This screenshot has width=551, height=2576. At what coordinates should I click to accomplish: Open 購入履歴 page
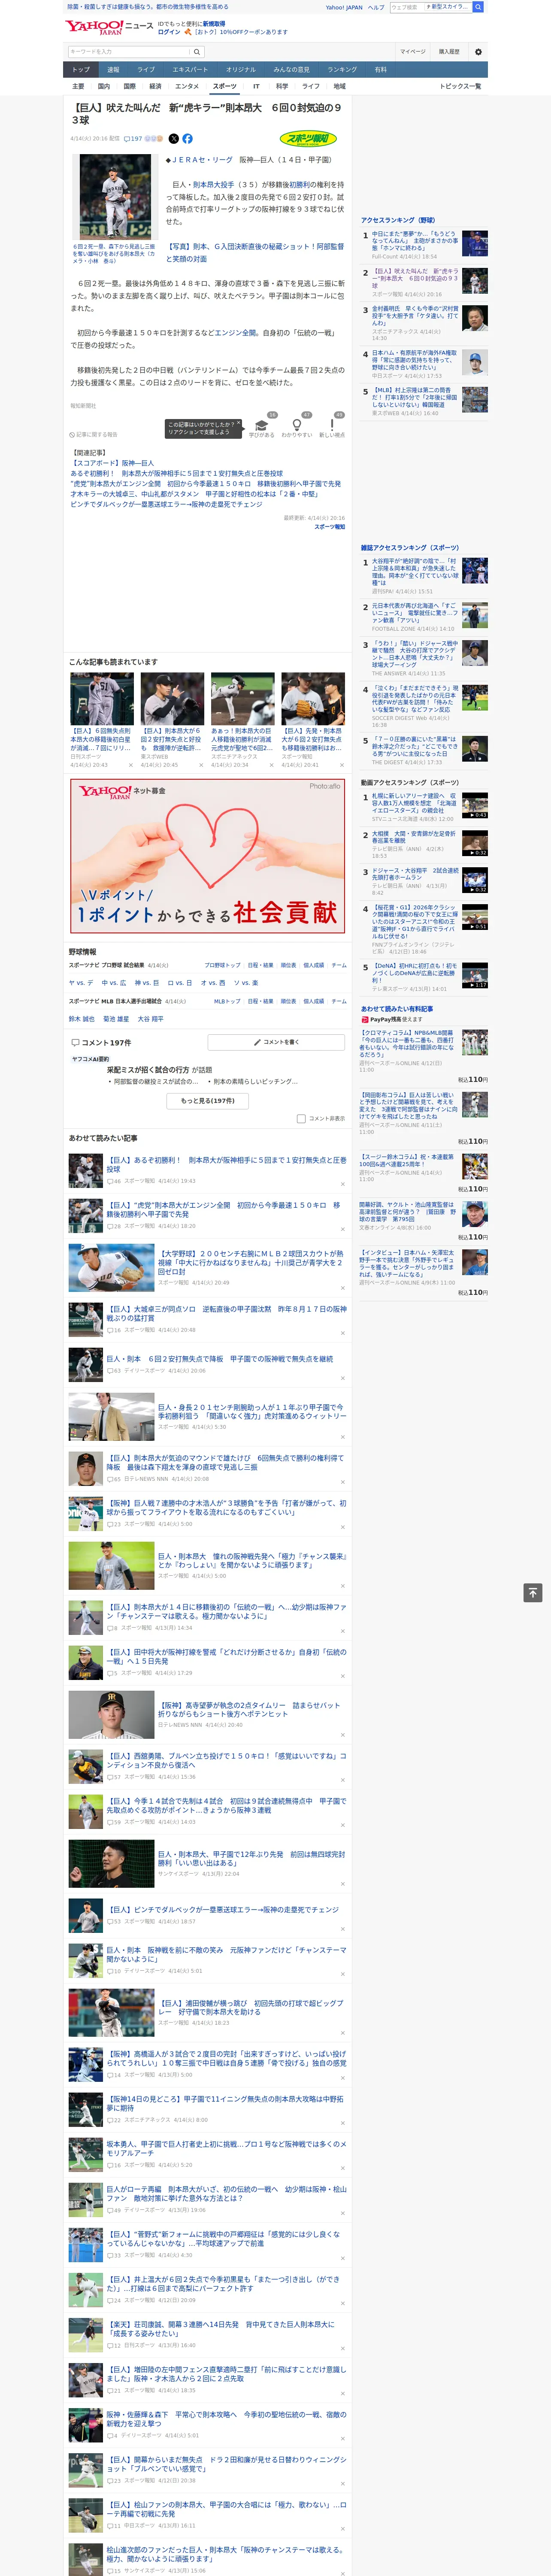[449, 52]
